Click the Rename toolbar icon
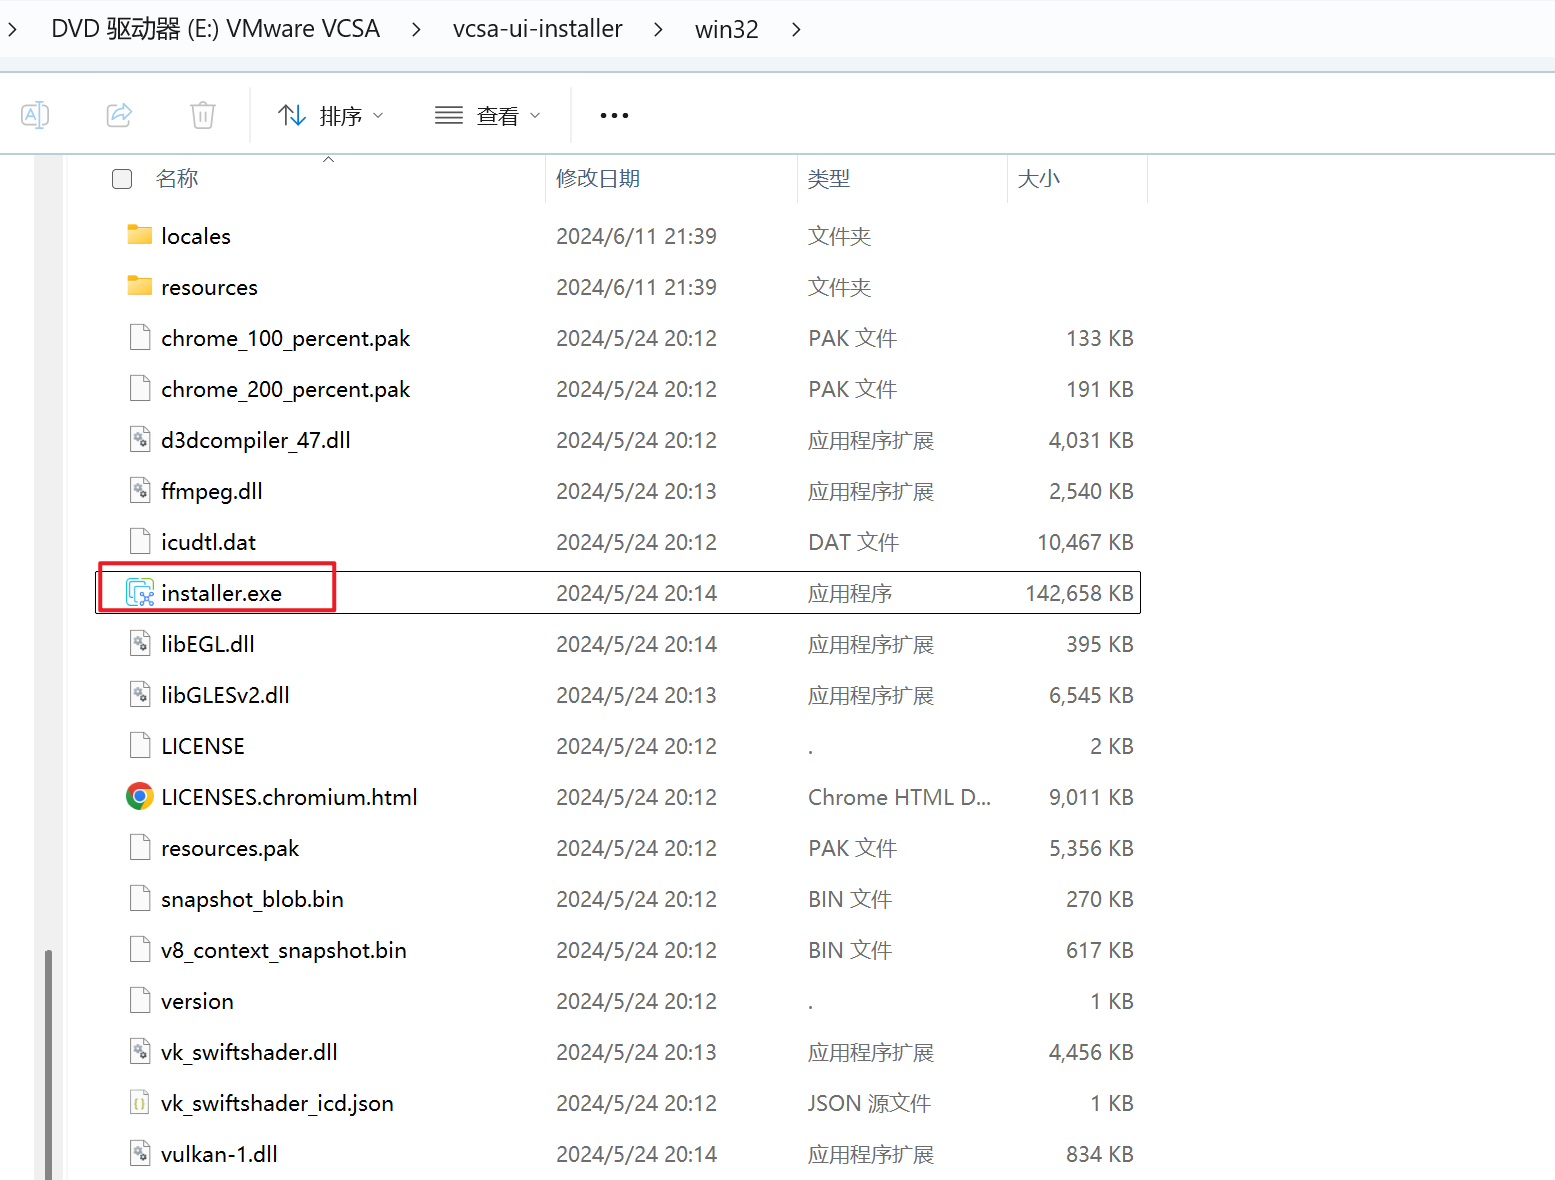Image resolution: width=1555 pixels, height=1180 pixels. pyautogui.click(x=35, y=115)
